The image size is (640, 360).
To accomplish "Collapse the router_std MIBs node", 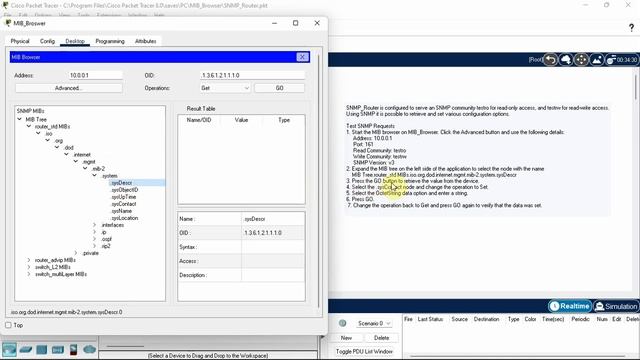I will (29, 126).
